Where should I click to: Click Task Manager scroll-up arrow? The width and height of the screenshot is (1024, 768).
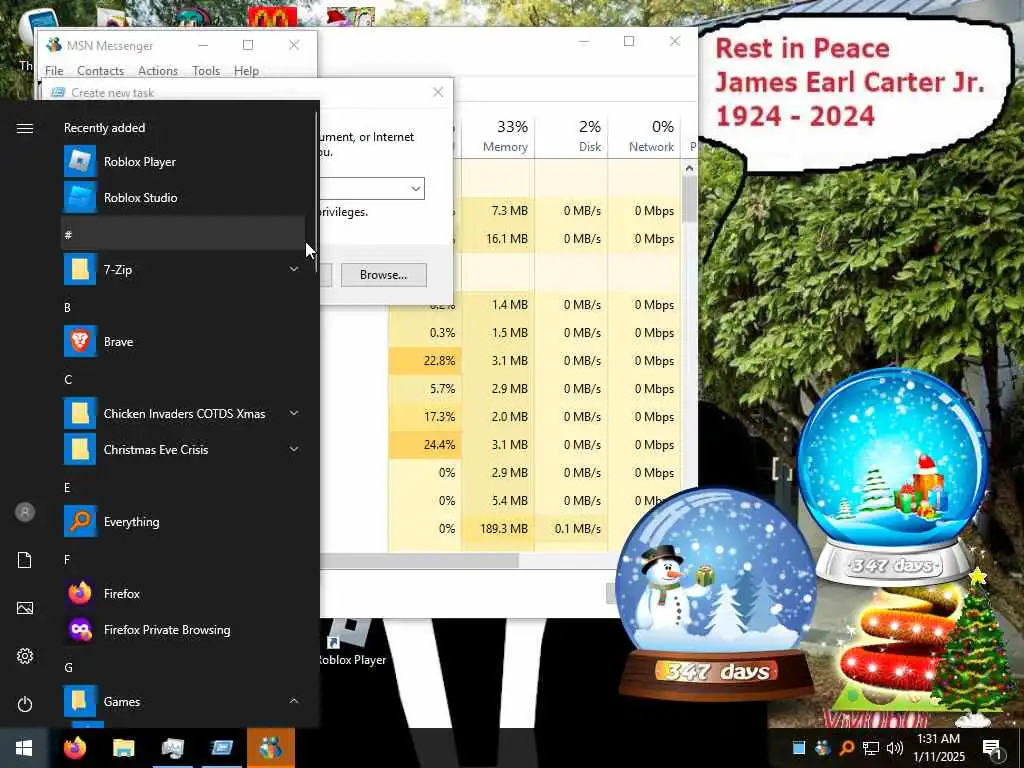(x=690, y=168)
